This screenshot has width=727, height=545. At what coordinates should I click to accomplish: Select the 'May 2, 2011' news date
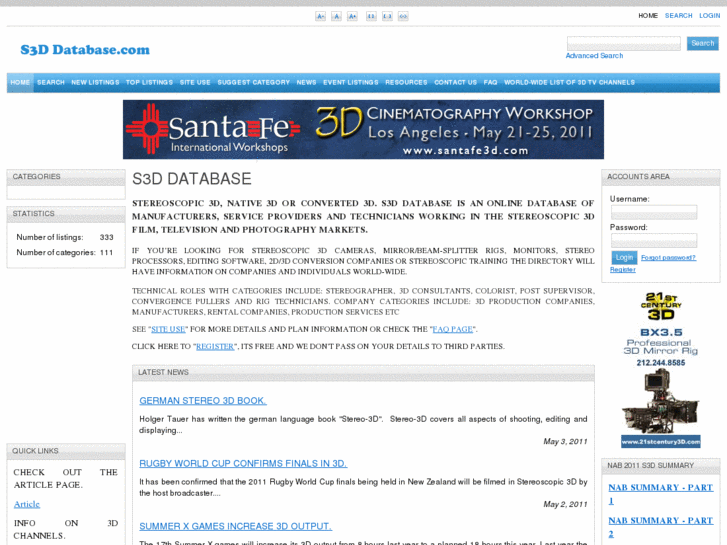(x=565, y=504)
